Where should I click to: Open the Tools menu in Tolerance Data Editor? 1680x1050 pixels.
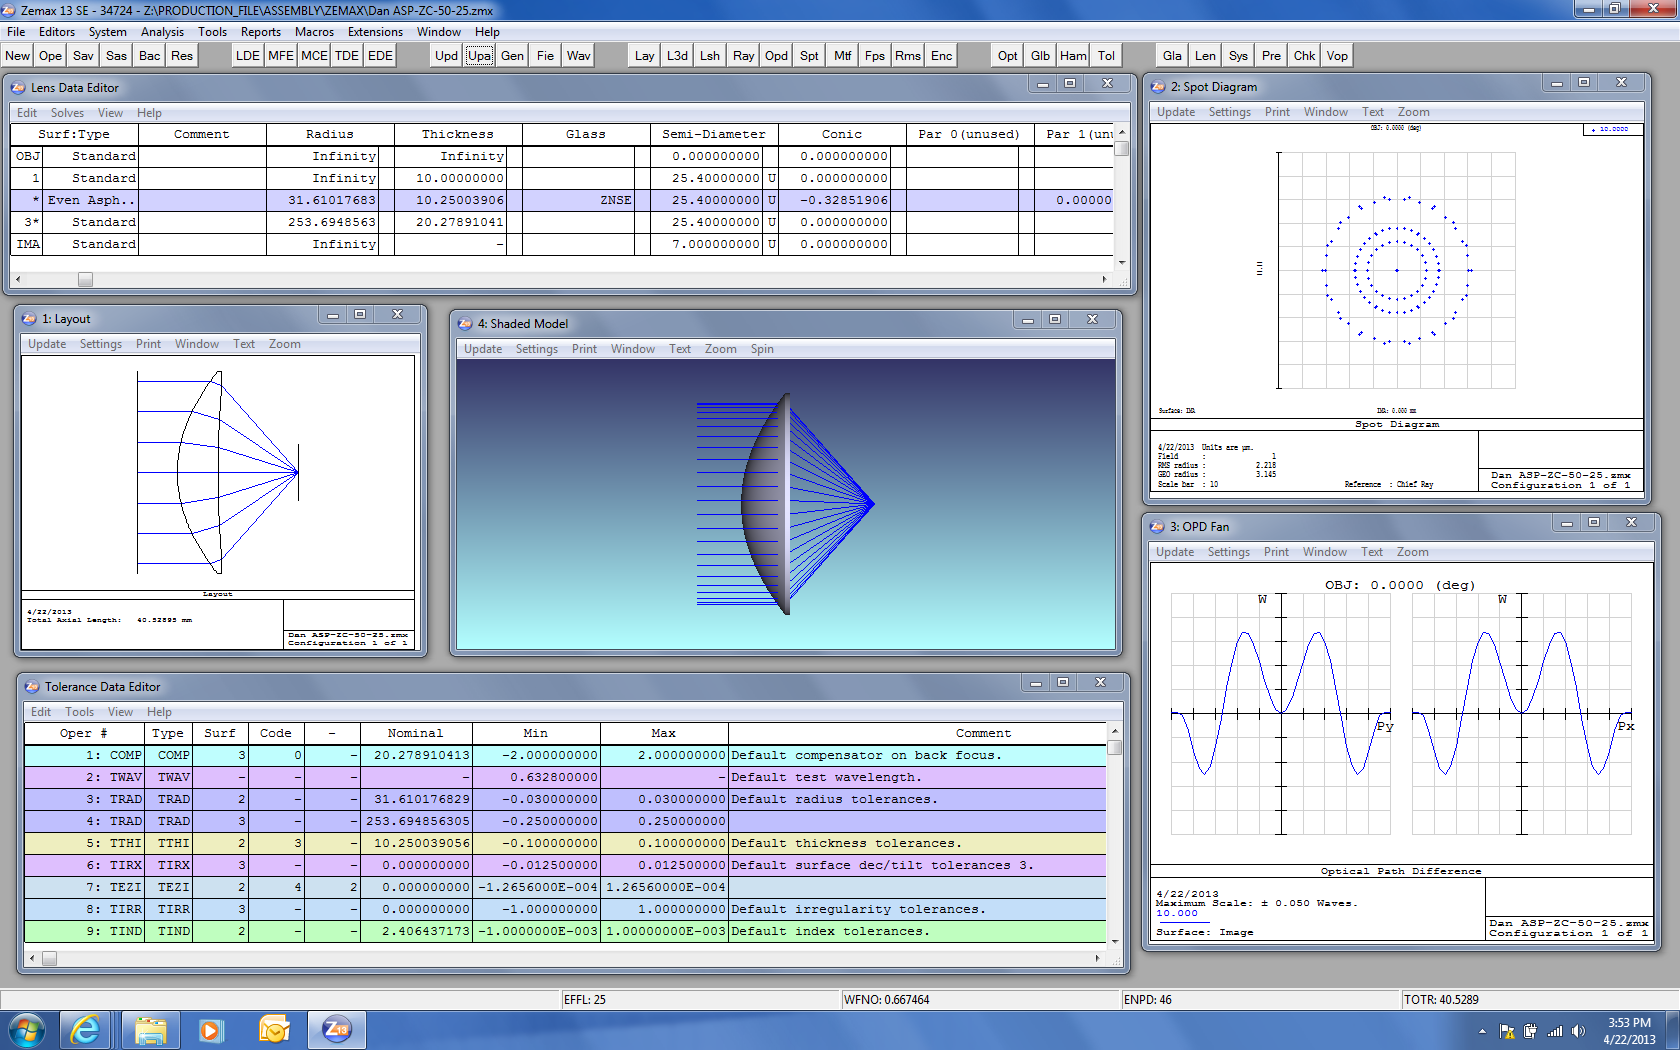79,712
